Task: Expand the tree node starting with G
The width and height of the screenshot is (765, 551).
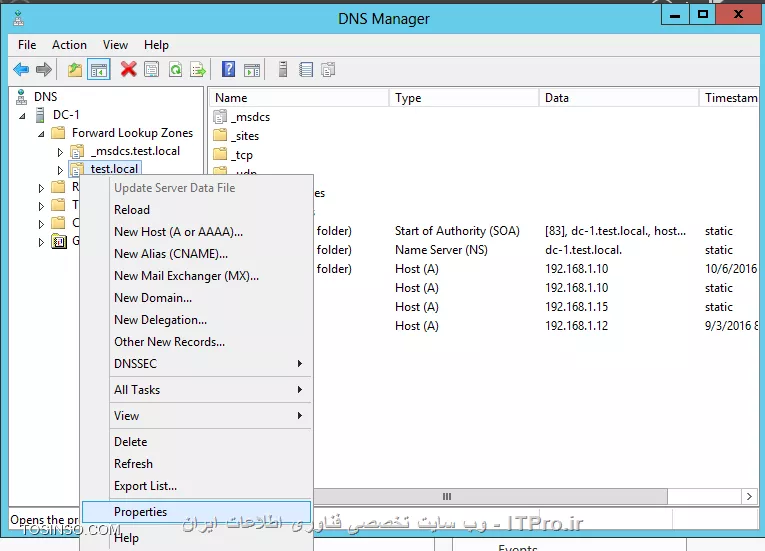Action: 41,242
